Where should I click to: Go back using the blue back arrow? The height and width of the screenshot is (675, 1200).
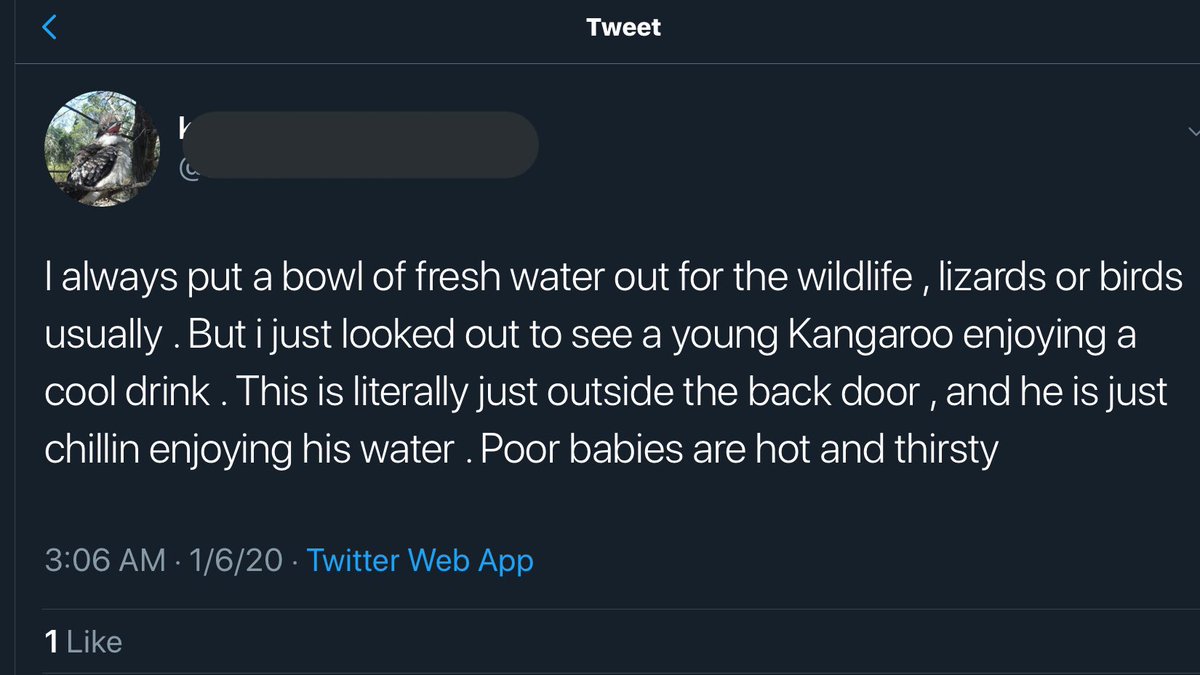click(50, 27)
